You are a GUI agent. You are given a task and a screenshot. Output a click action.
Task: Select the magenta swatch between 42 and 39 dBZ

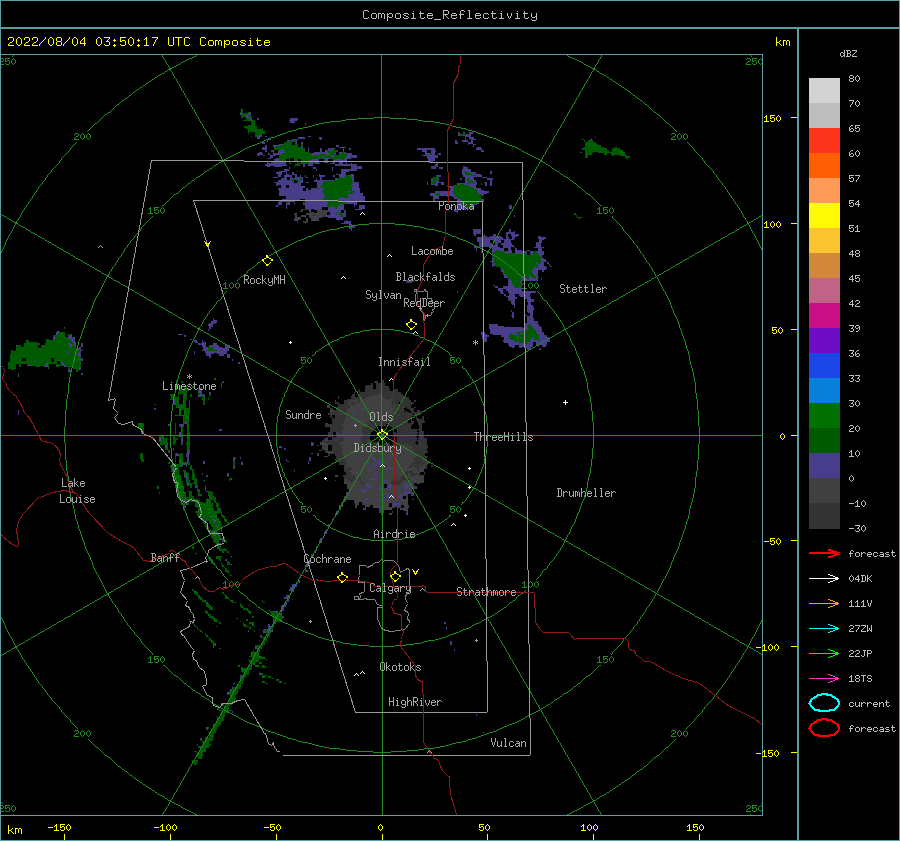pyautogui.click(x=824, y=316)
